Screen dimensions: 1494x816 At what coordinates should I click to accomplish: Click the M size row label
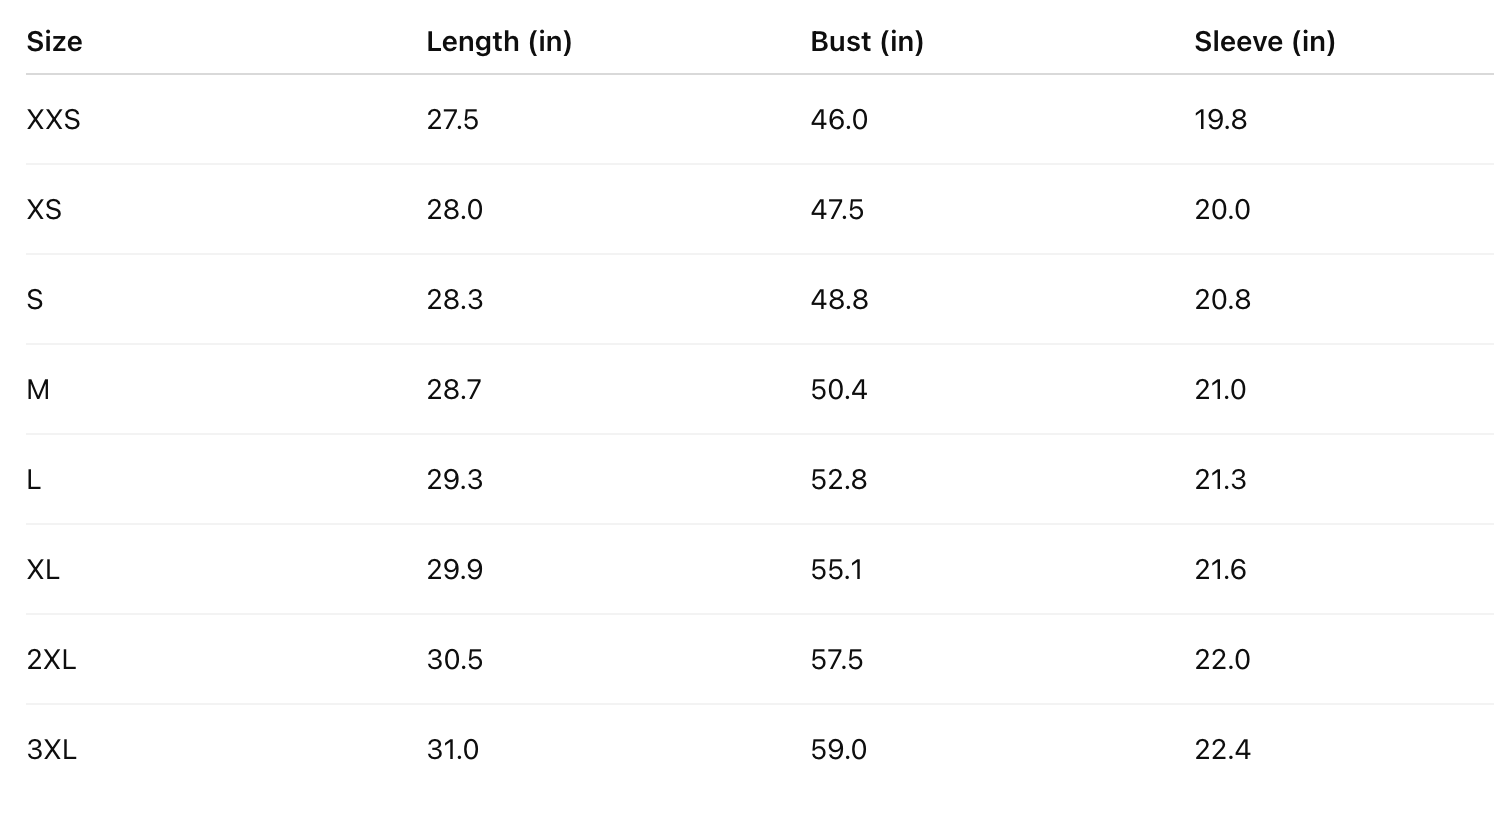coord(38,390)
